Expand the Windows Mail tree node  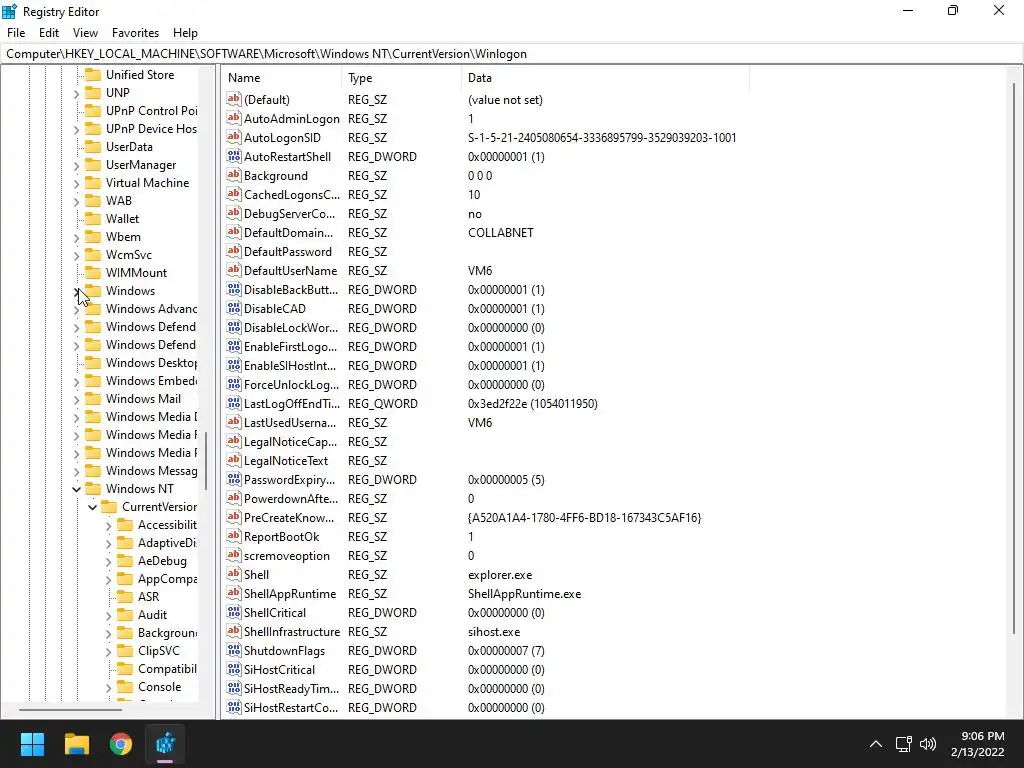click(76, 399)
